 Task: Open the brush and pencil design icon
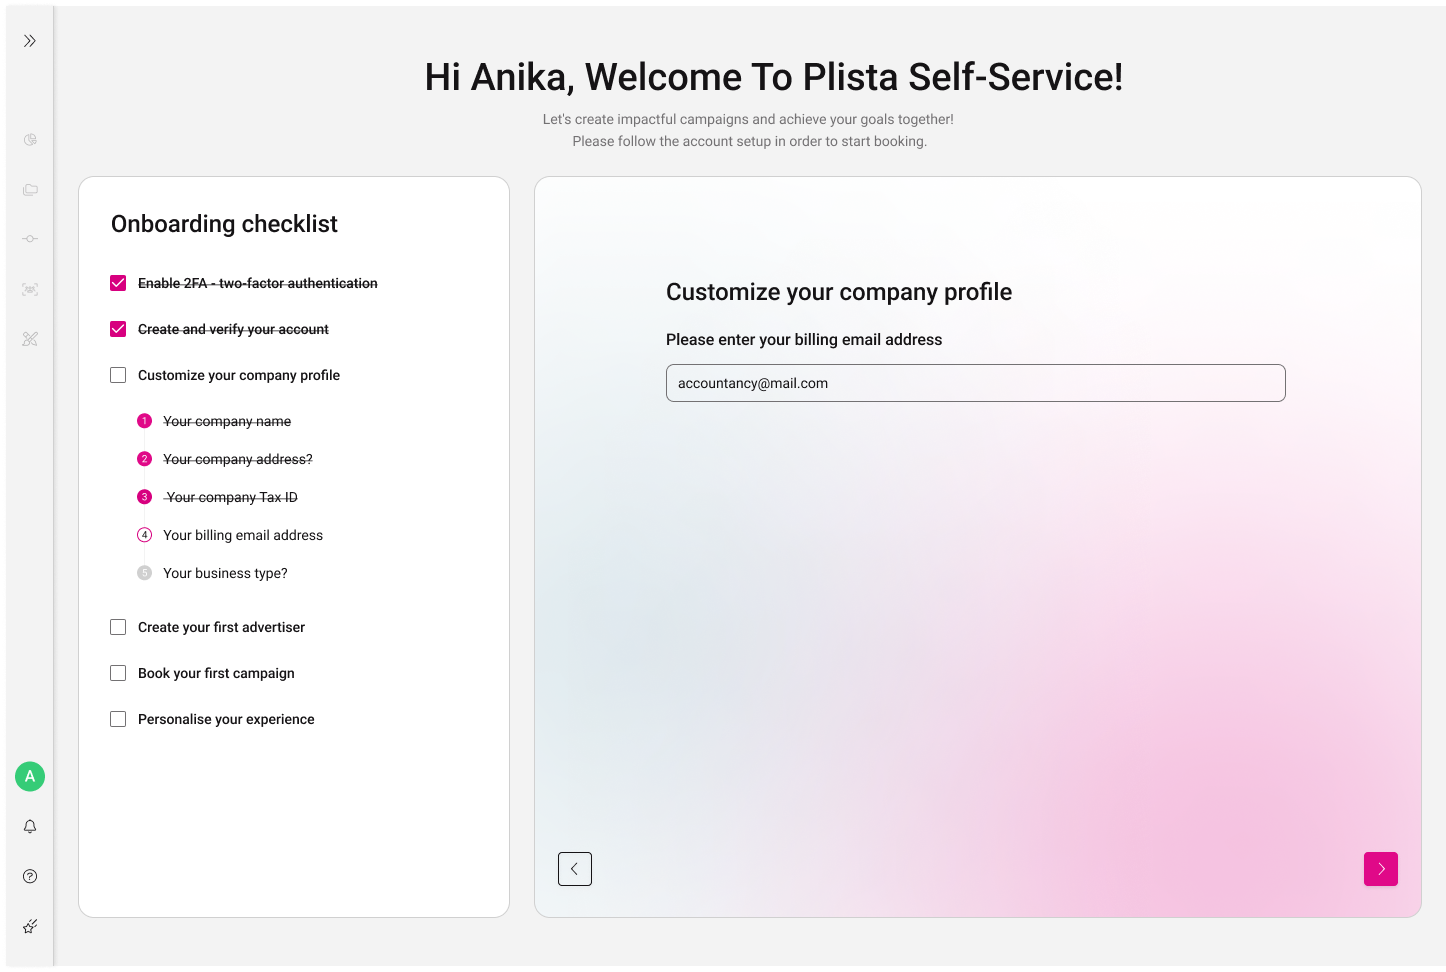[x=30, y=339]
